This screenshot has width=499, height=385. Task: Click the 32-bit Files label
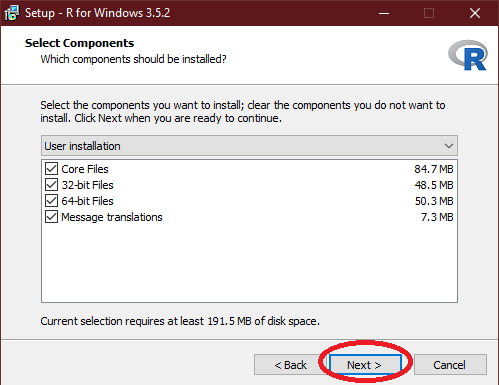88,185
